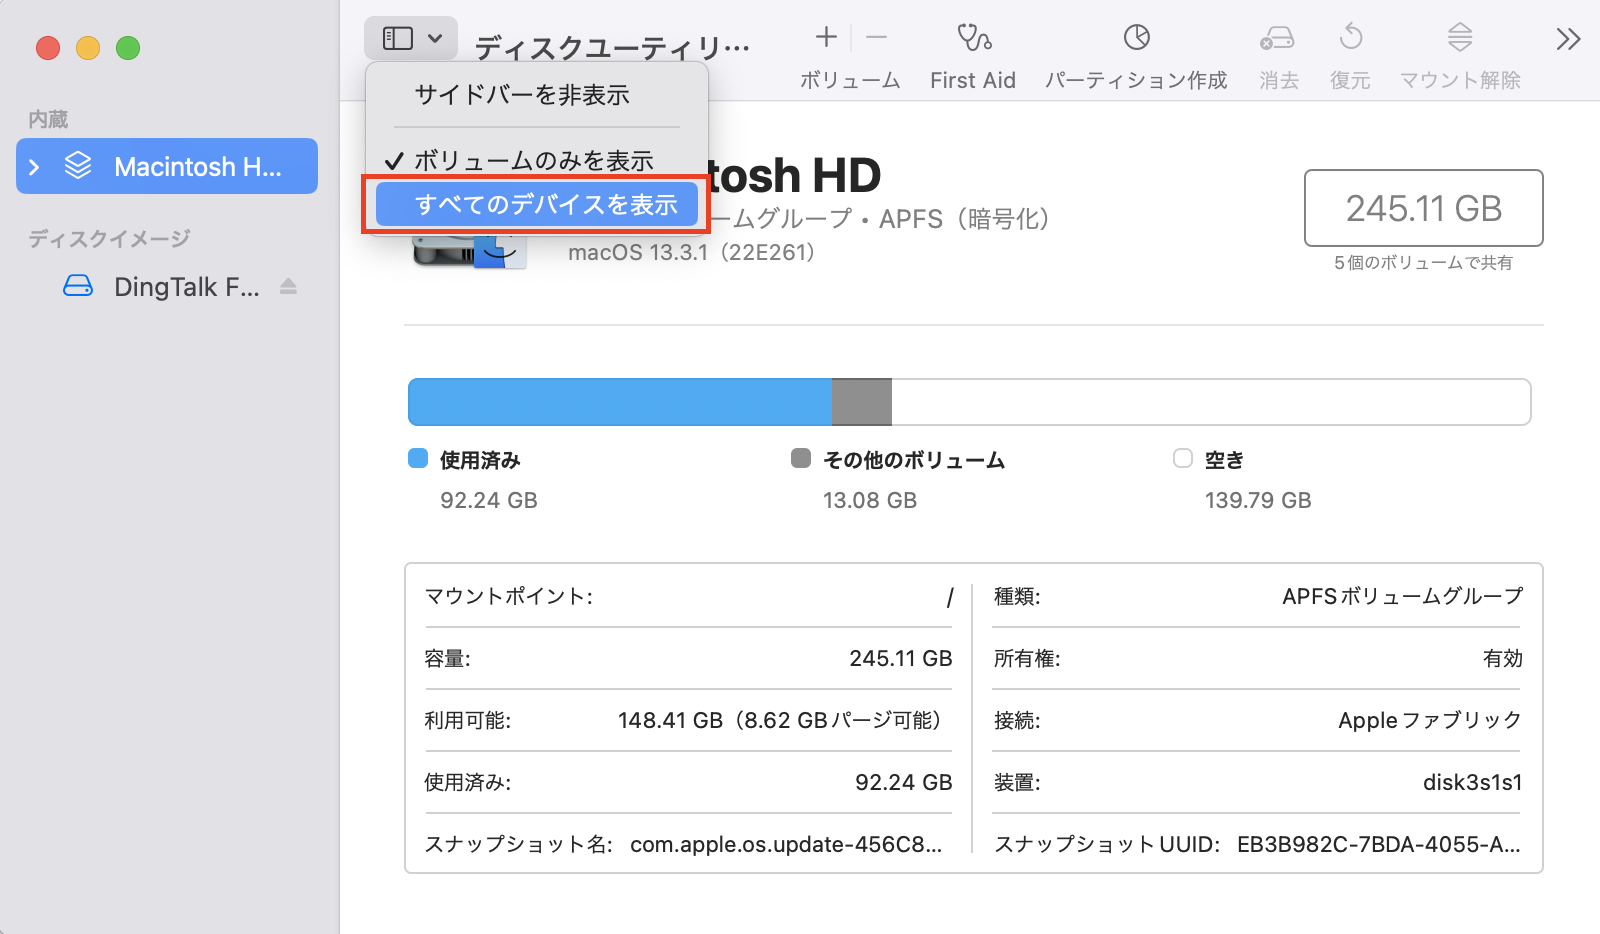Eject the DingTalk disk image
The height and width of the screenshot is (934, 1600).
(x=288, y=287)
